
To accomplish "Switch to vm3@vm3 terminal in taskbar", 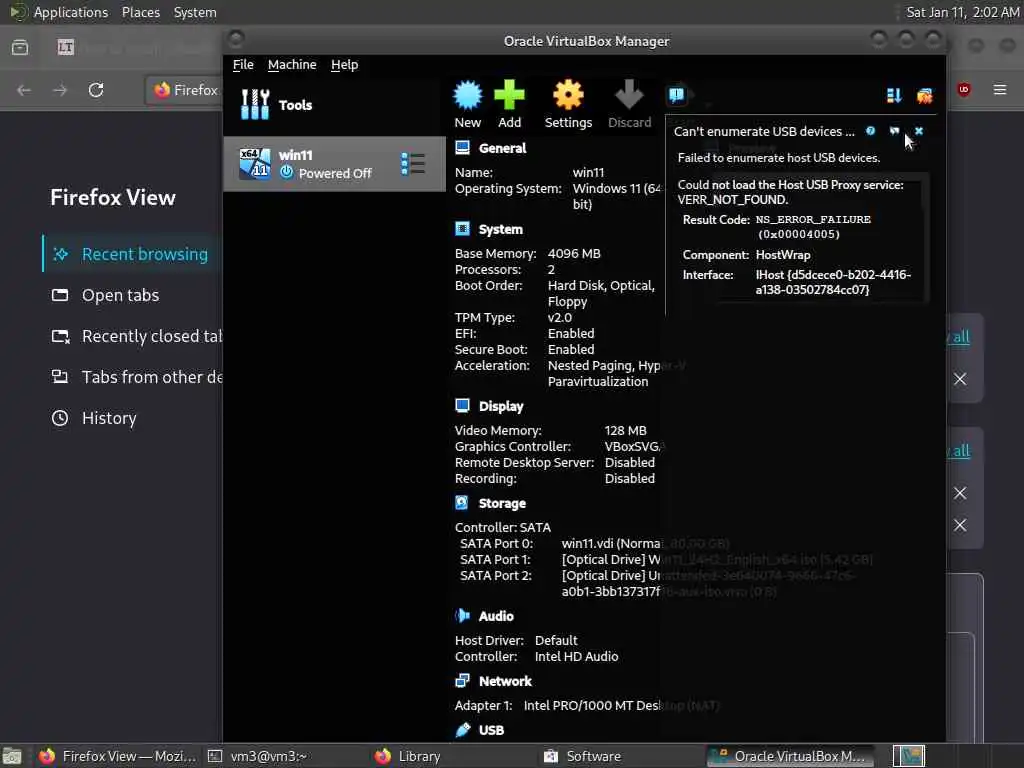I will tap(259, 756).
